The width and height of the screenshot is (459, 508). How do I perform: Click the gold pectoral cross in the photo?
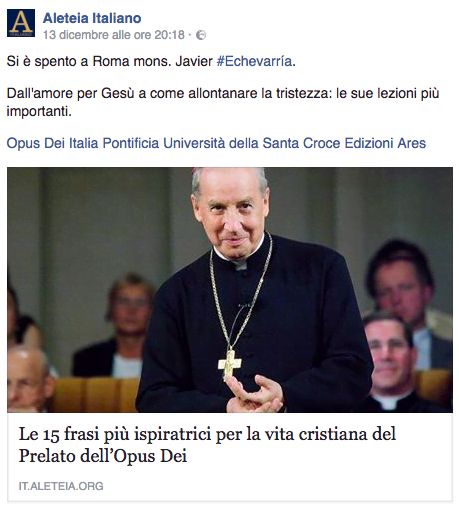coord(229,364)
